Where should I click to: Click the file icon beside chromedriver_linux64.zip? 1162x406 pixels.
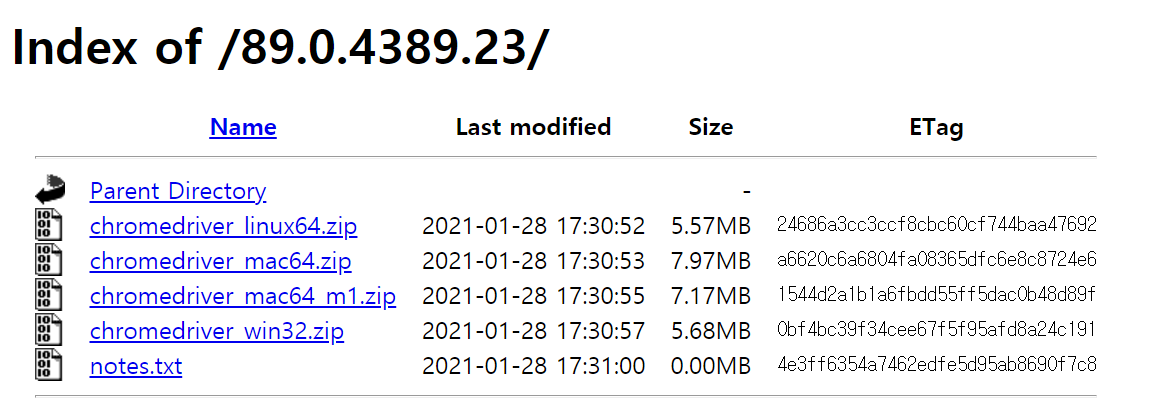pyautogui.click(x=50, y=226)
